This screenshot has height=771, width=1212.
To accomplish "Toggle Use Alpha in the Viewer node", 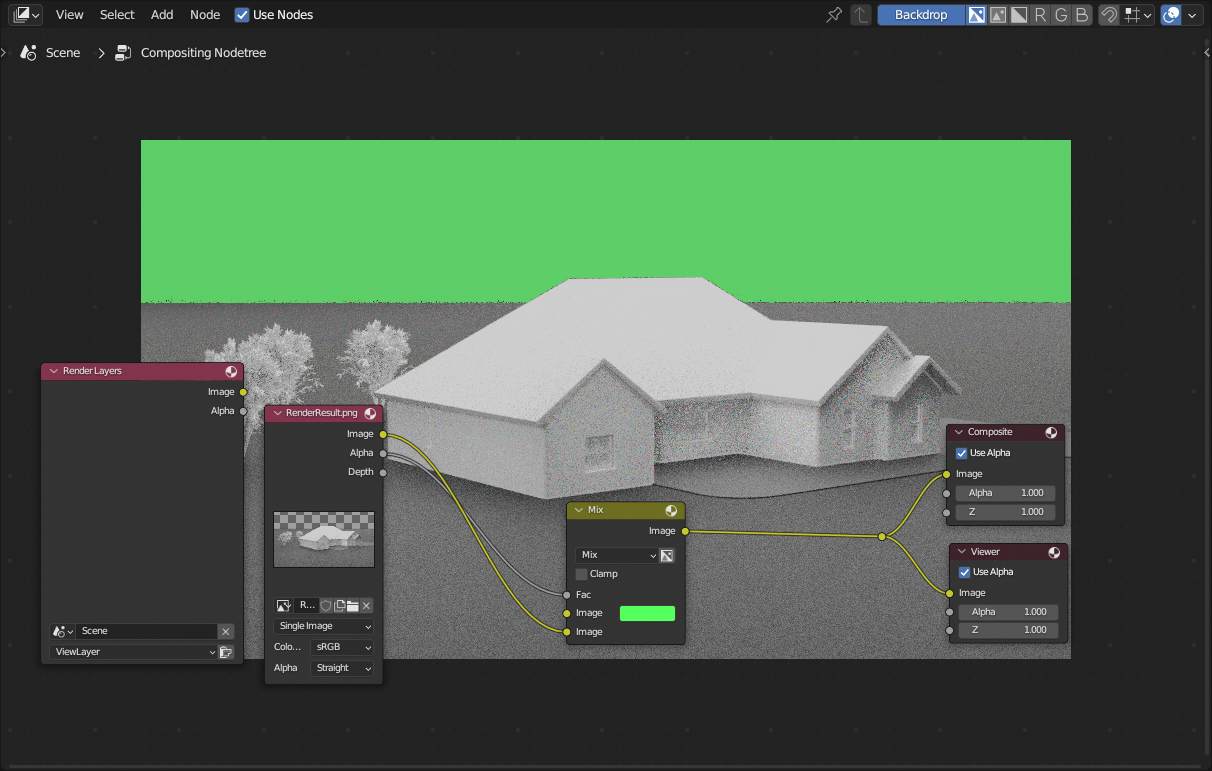I will click(965, 572).
